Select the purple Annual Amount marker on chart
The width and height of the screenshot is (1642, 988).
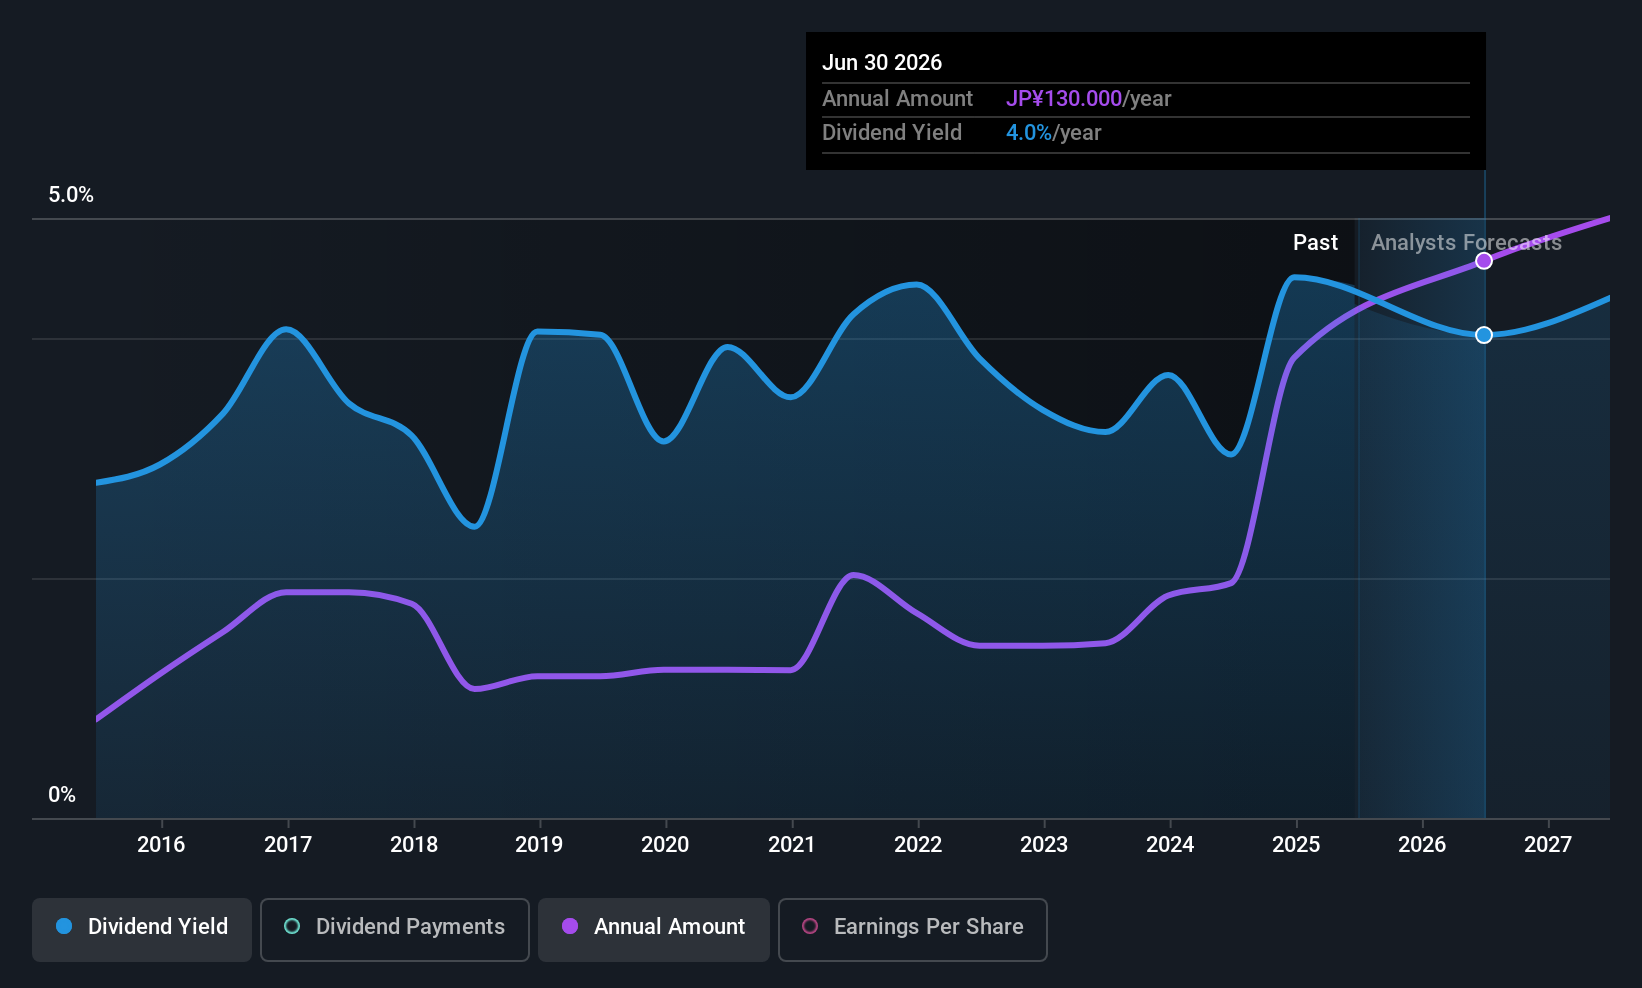(1484, 261)
